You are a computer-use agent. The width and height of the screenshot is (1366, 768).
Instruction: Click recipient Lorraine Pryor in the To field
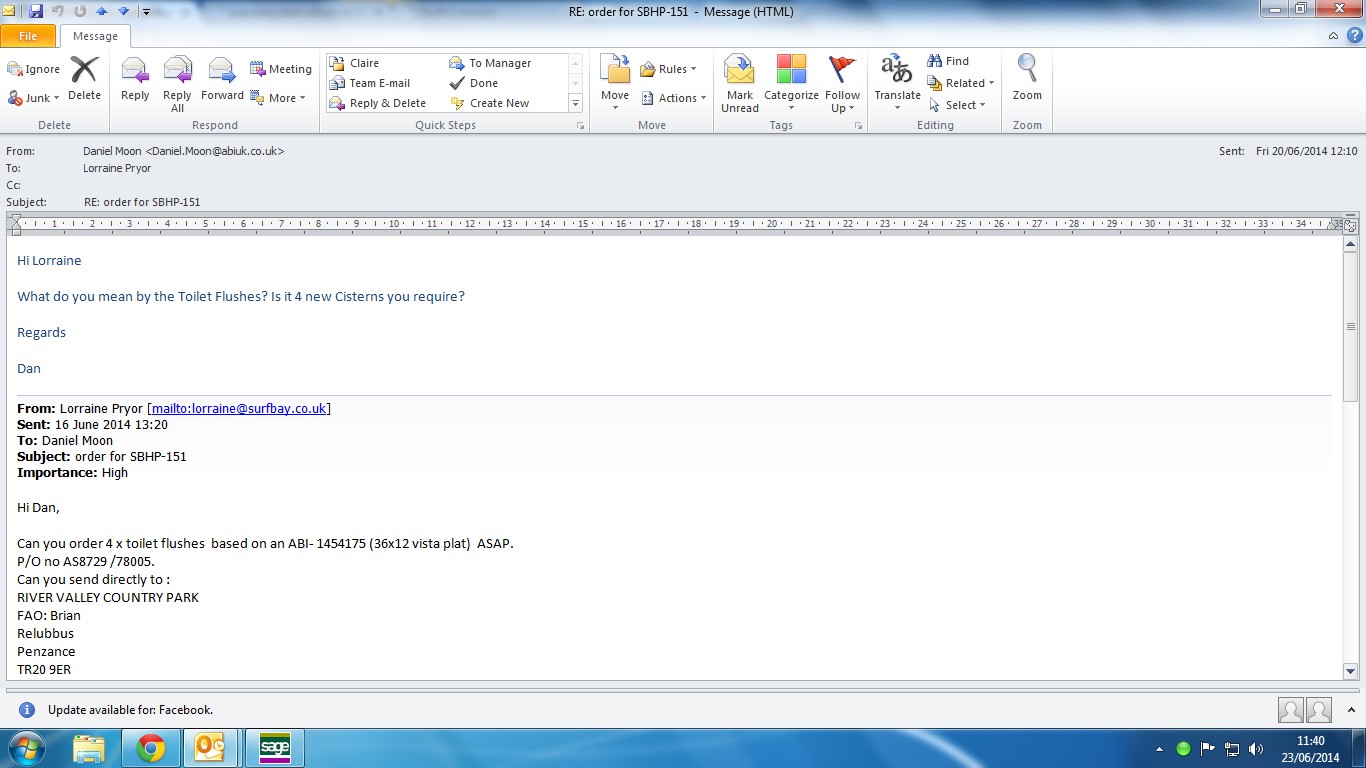(x=117, y=169)
